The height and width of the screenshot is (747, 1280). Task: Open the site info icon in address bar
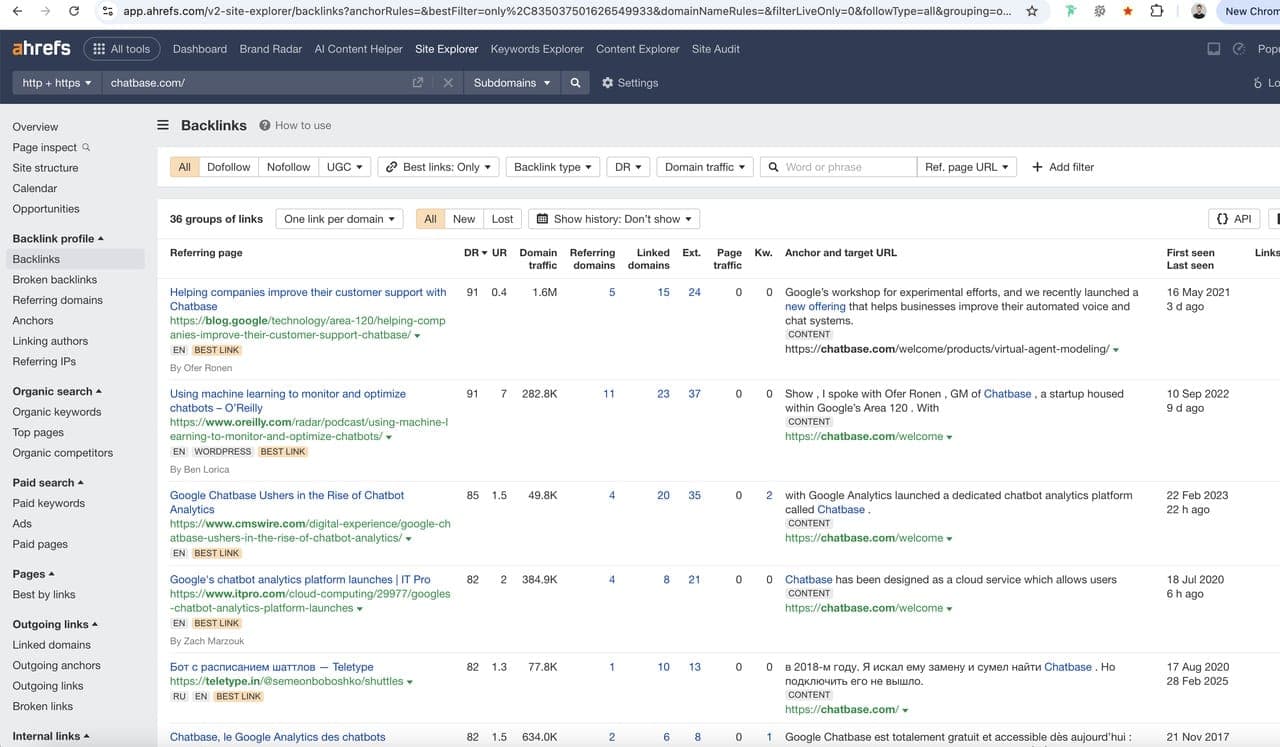[107, 11]
